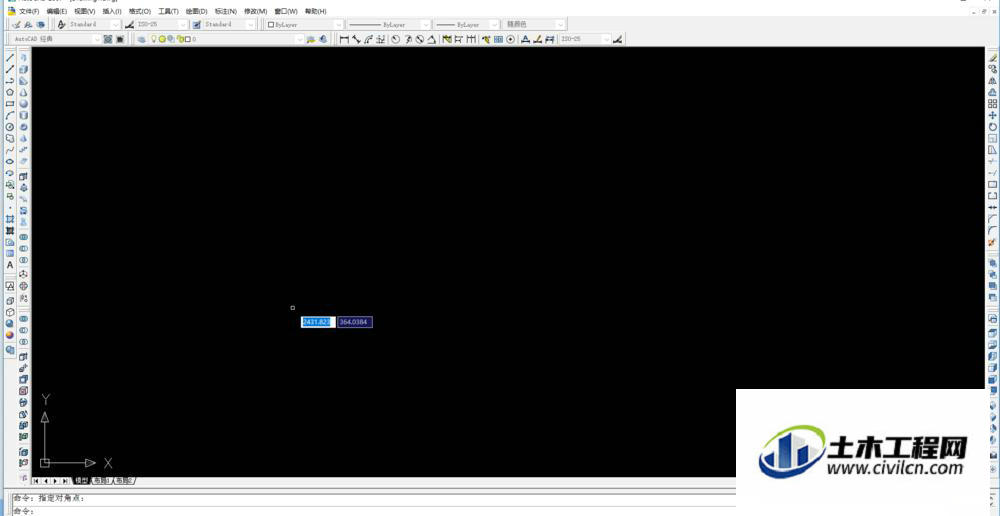Open the 绘图(D) menu
This screenshot has width=1000, height=516.
click(196, 11)
